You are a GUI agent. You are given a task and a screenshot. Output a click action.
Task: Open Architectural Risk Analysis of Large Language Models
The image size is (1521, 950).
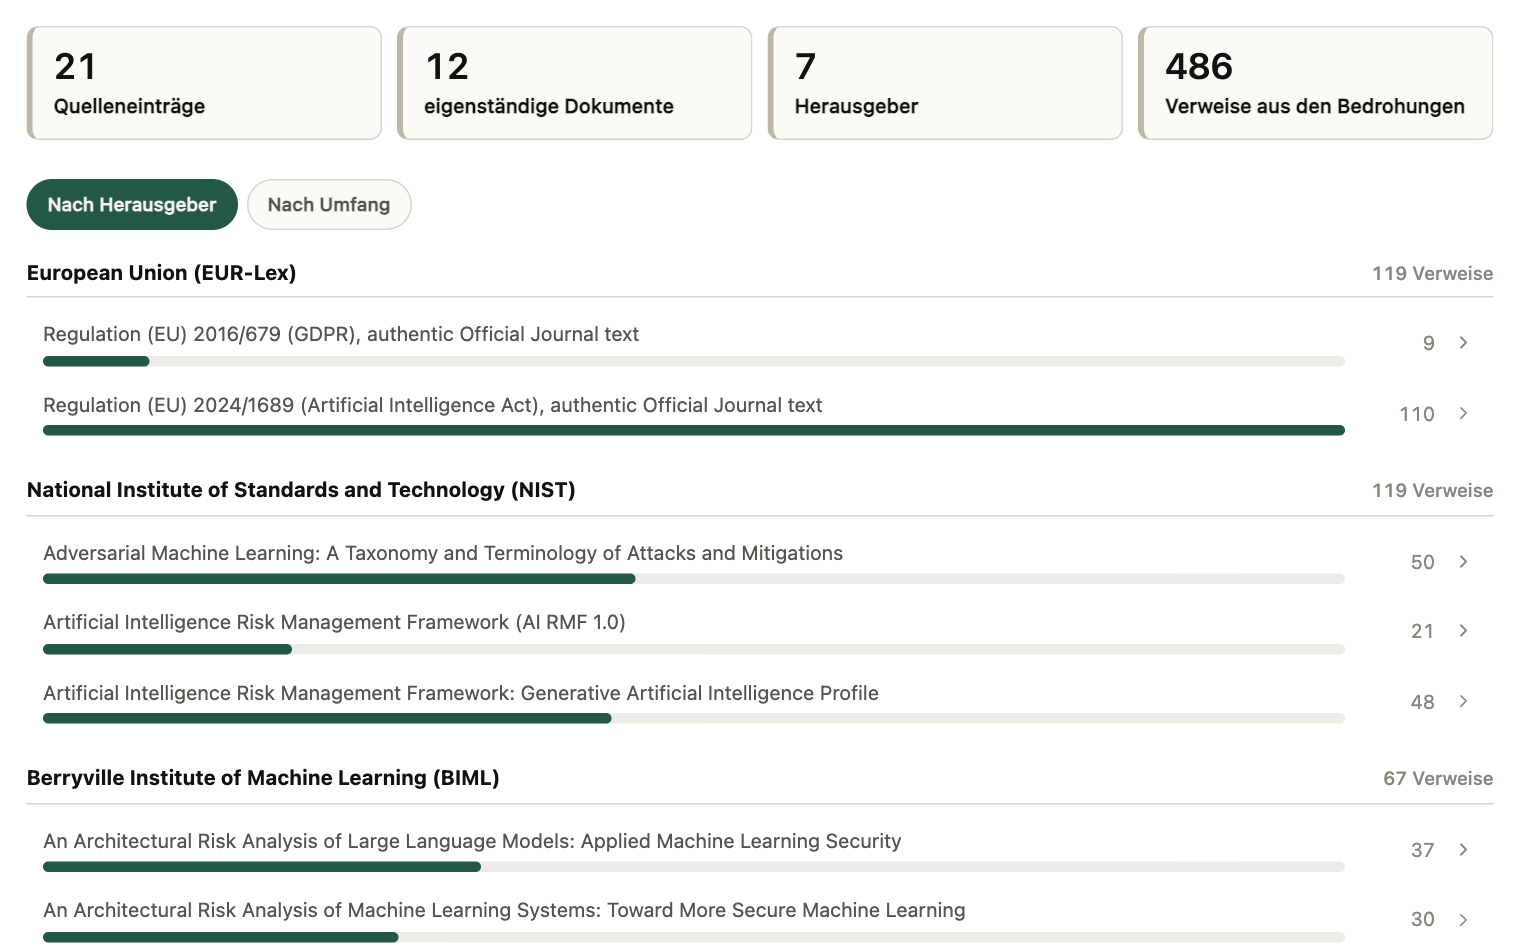pos(472,842)
